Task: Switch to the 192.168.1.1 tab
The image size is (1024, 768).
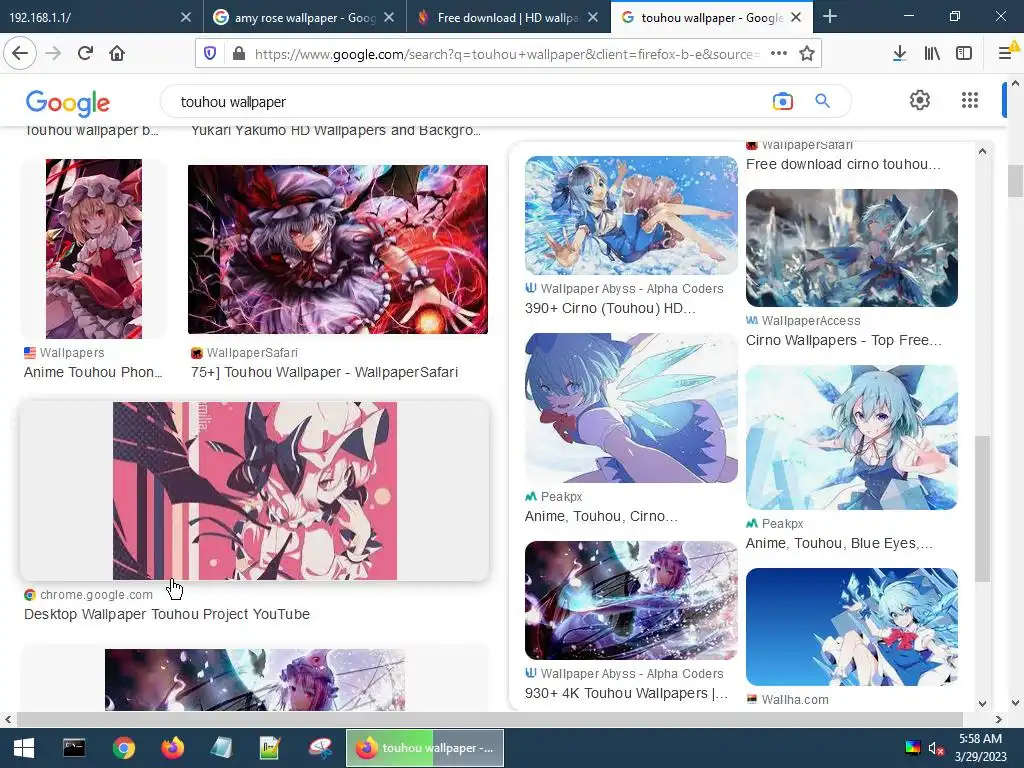Action: pyautogui.click(x=89, y=18)
